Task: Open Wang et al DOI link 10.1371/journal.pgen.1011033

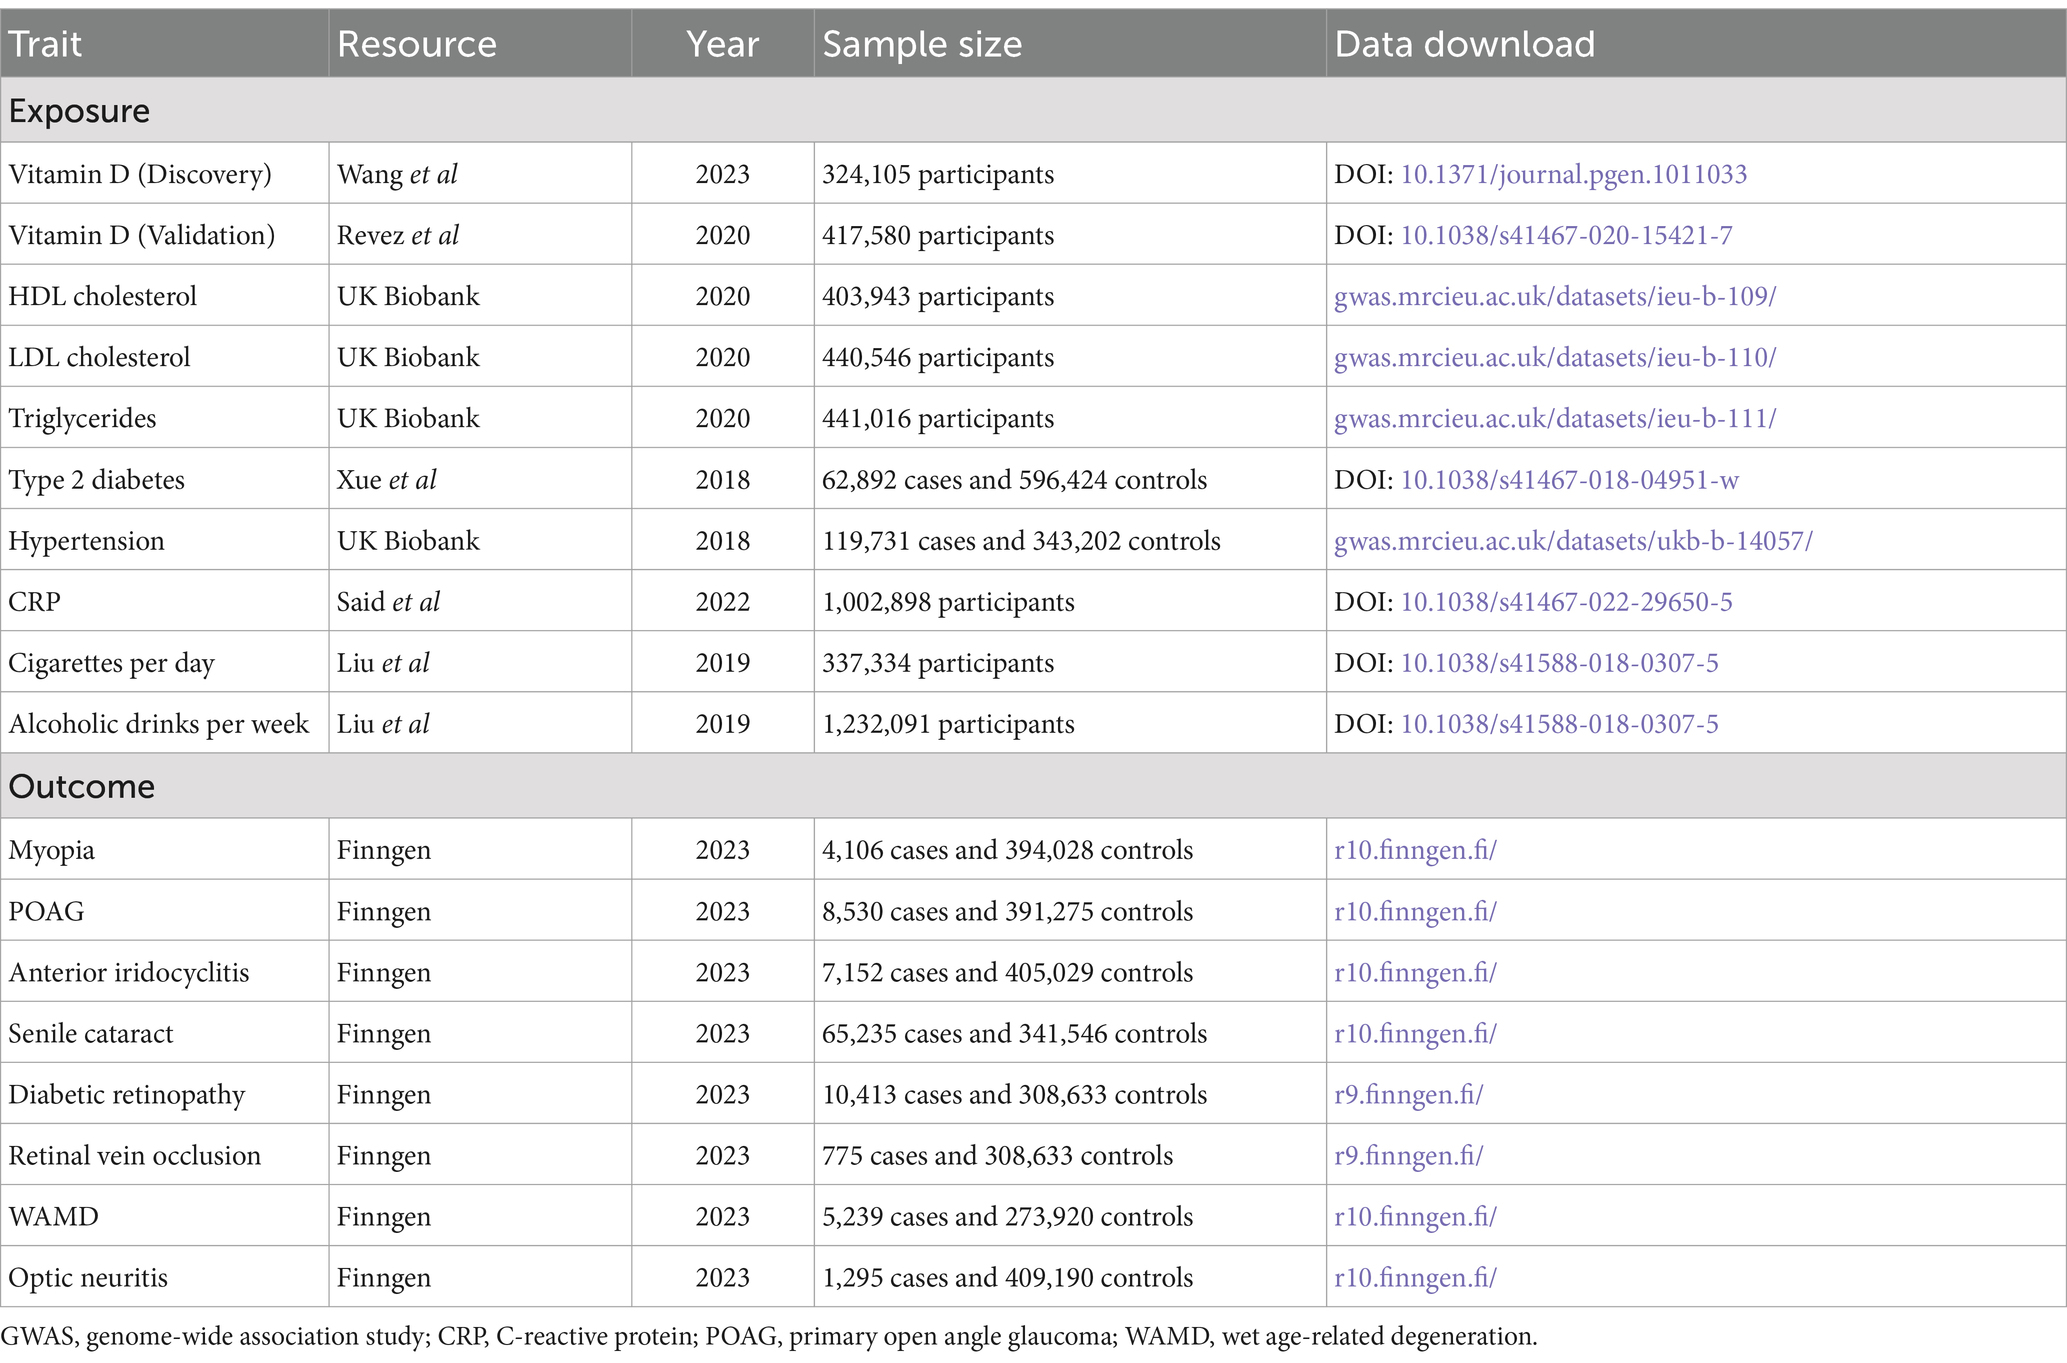Action: (x=1573, y=174)
